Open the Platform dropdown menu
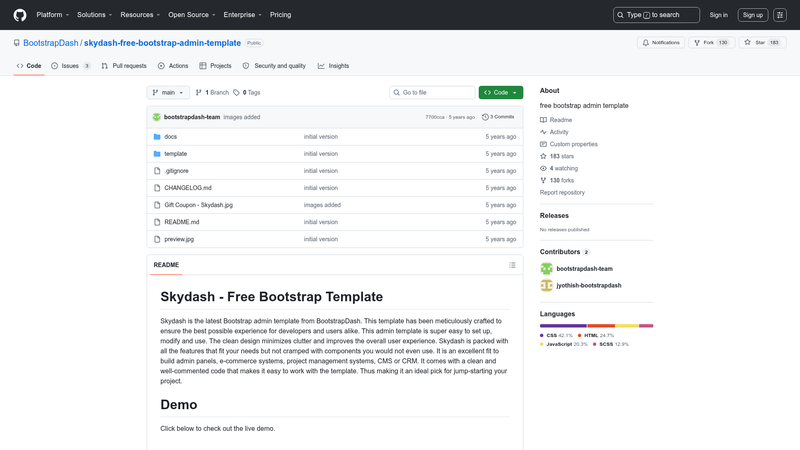The height and width of the screenshot is (450, 800). [53, 15]
